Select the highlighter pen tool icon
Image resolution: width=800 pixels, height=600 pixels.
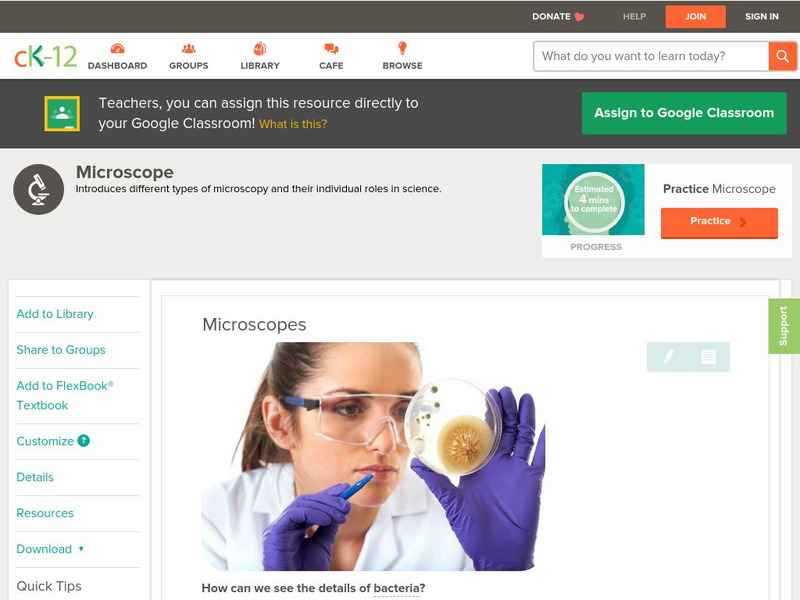(x=668, y=356)
